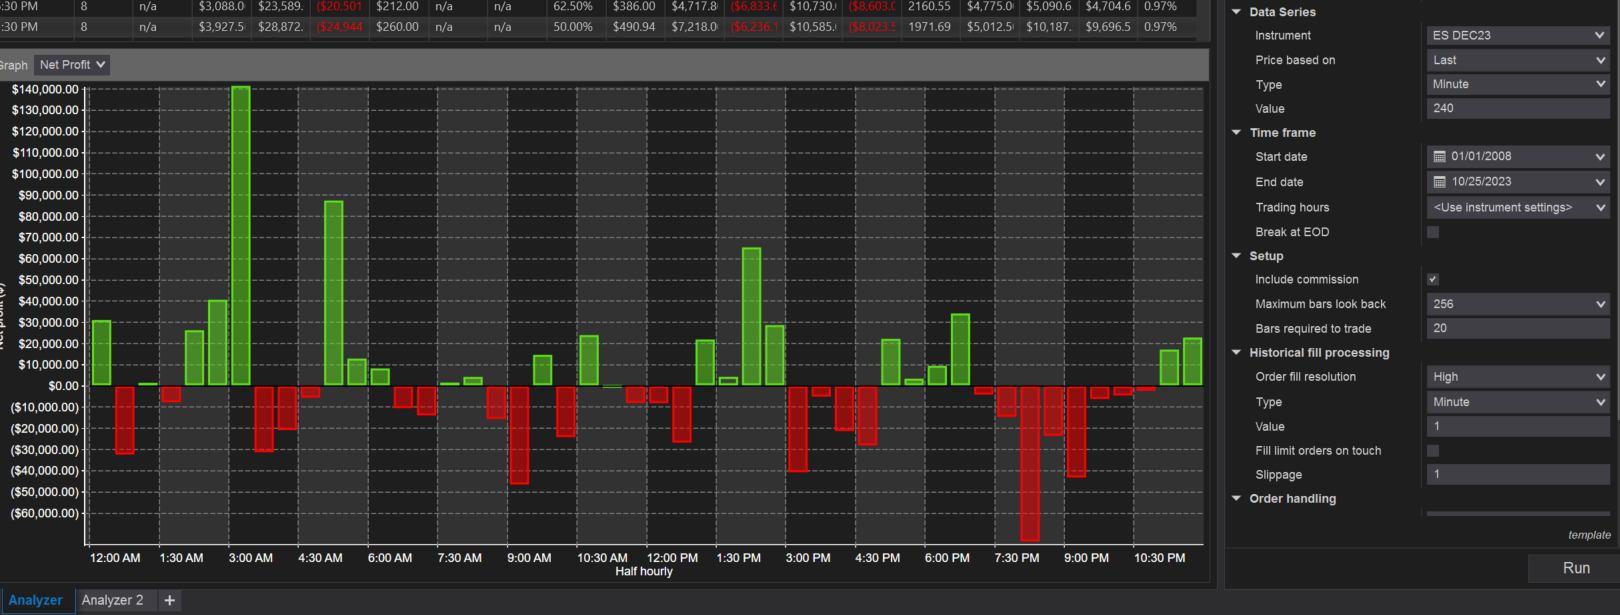Screen dimensions: 1620x615
Task: Expand the Start date dropdown arrow
Action: point(1600,157)
